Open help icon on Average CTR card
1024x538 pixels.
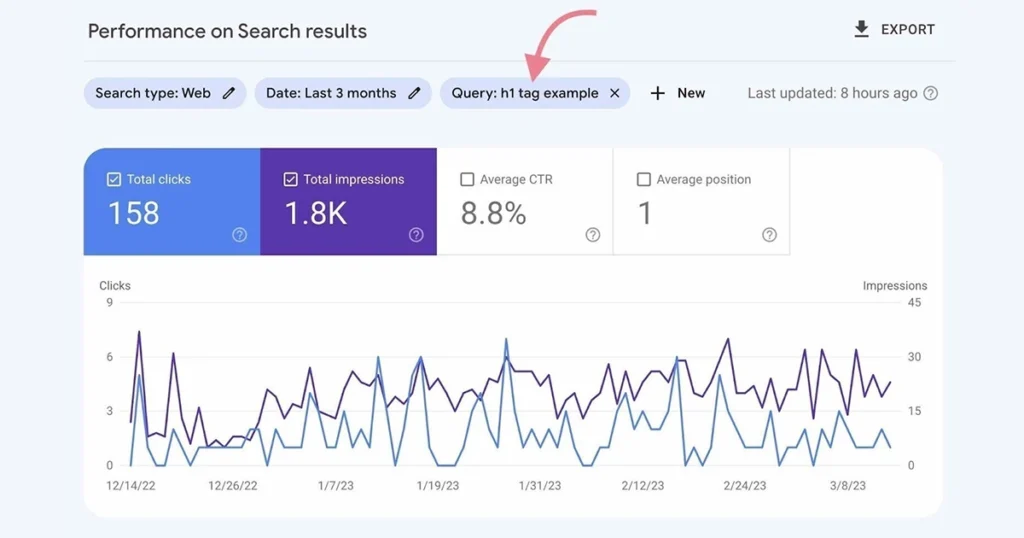592,234
